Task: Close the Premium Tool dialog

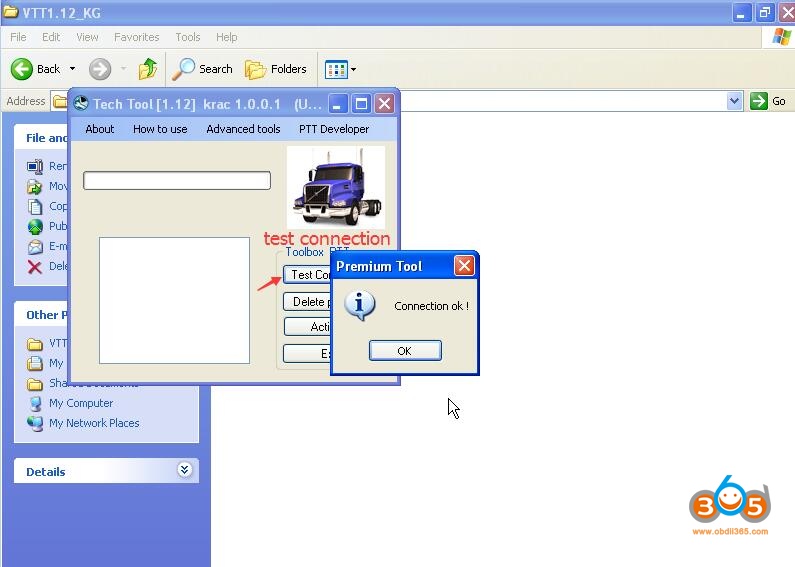Action: [x=464, y=265]
